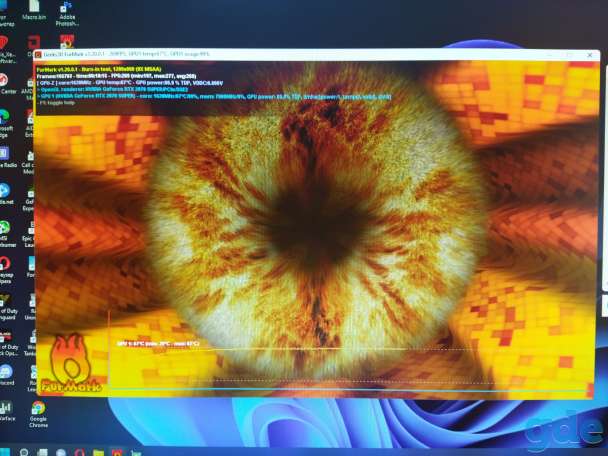The image size is (608, 456).
Task: Select the Macro.bin file on desktop
Action: coord(34,10)
